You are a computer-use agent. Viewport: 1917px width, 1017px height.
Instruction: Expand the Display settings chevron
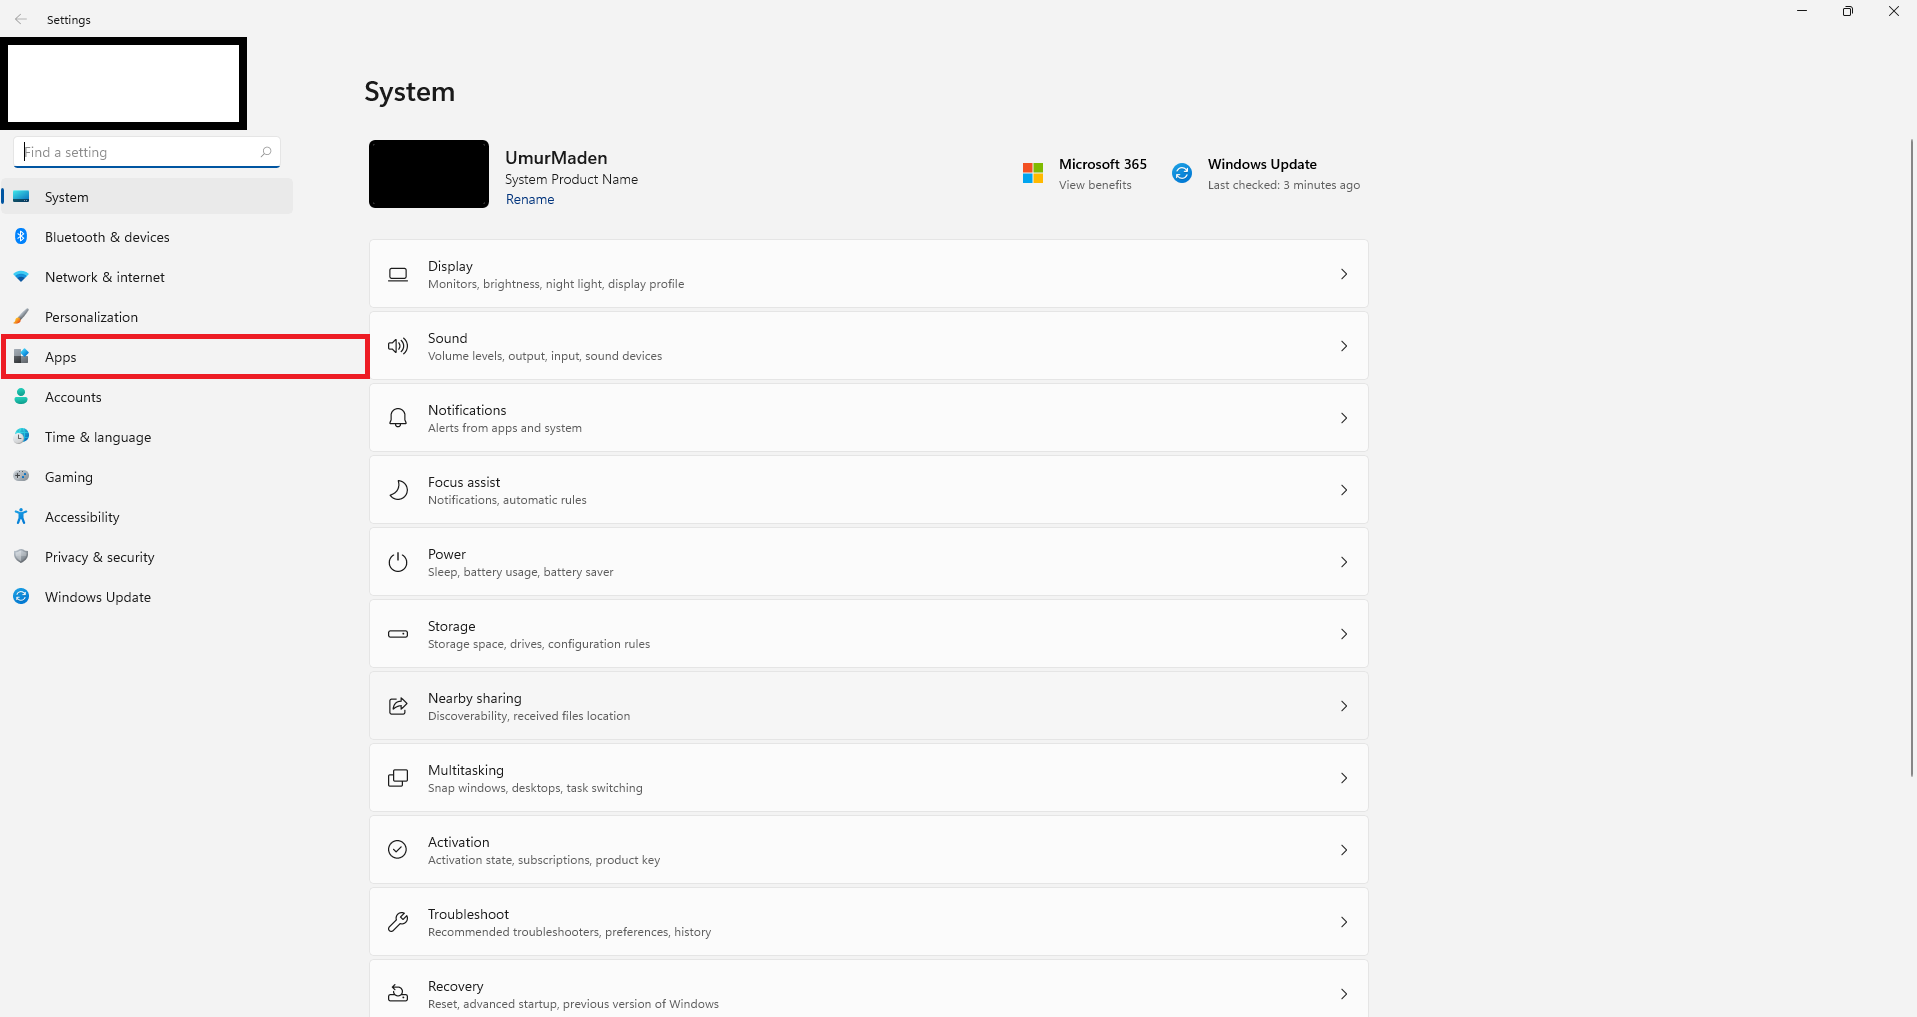[x=1344, y=274]
